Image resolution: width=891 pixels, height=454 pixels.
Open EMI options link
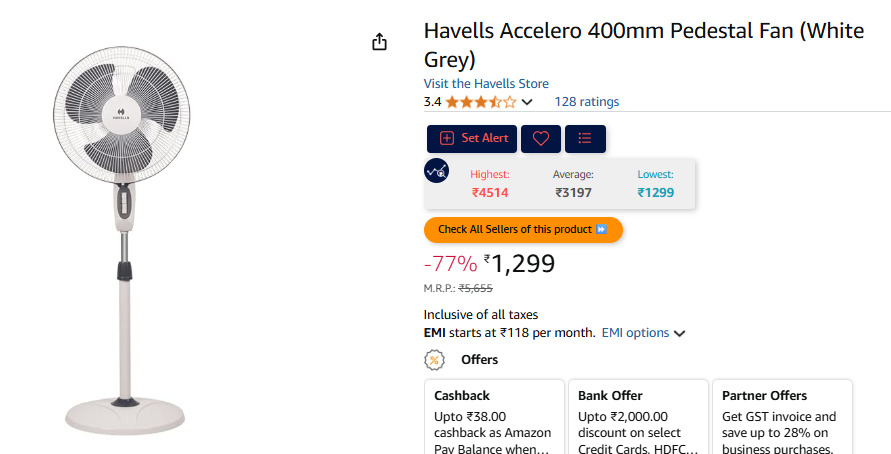click(635, 333)
